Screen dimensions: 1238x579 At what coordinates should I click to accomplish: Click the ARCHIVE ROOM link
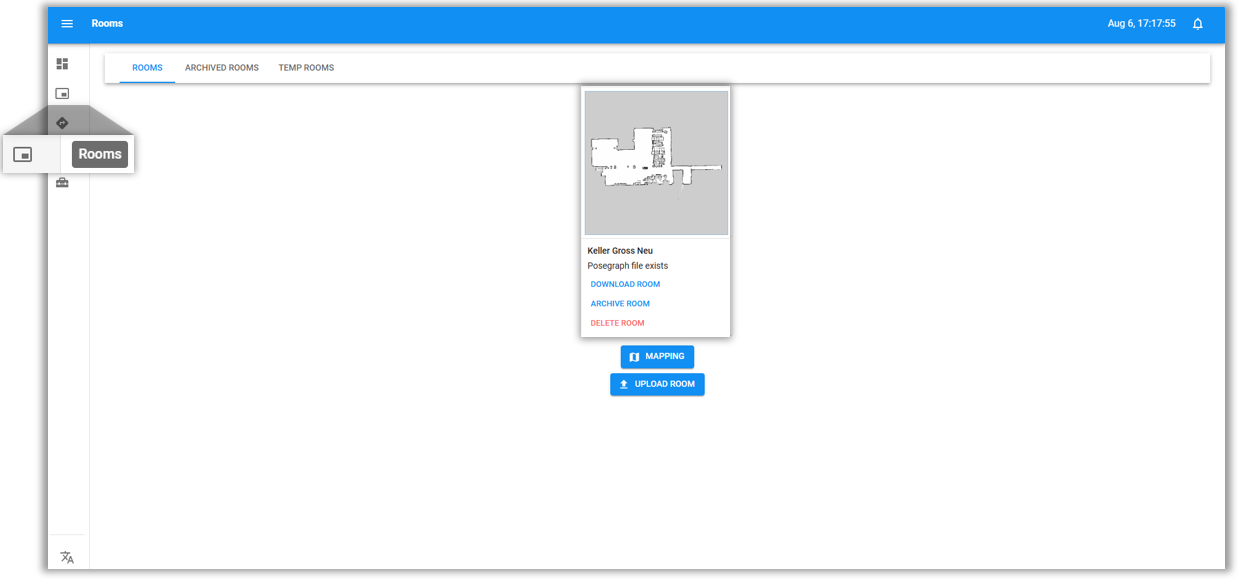tap(620, 304)
